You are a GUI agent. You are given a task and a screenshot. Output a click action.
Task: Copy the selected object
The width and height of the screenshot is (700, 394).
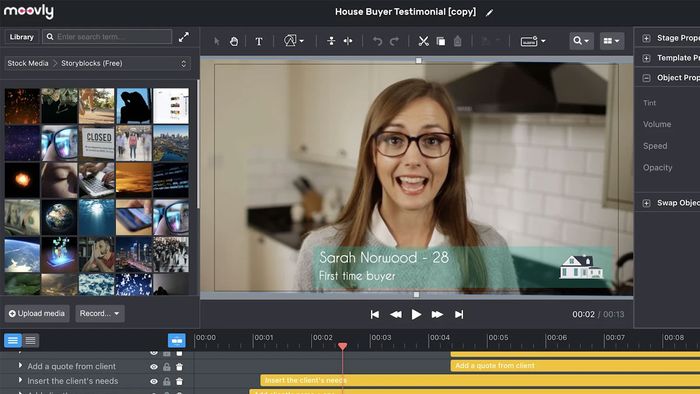(441, 41)
